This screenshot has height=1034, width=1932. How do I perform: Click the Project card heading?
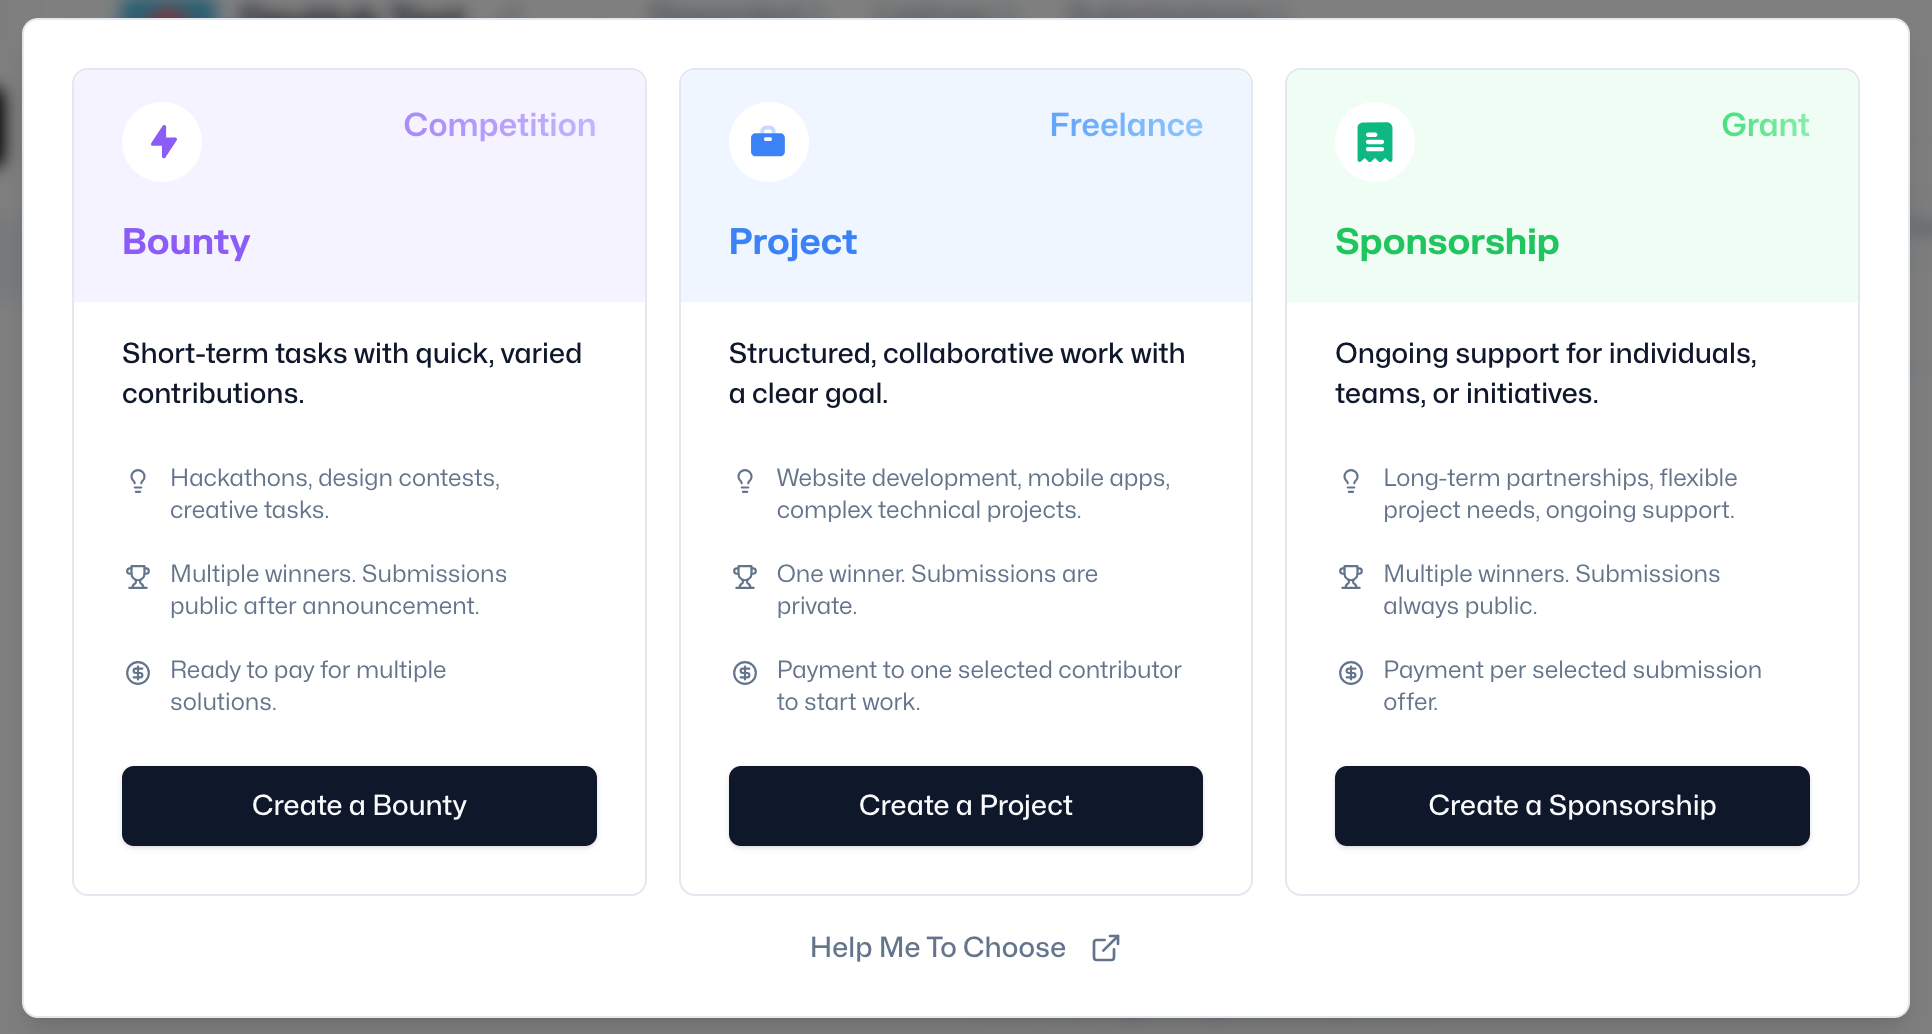click(792, 242)
